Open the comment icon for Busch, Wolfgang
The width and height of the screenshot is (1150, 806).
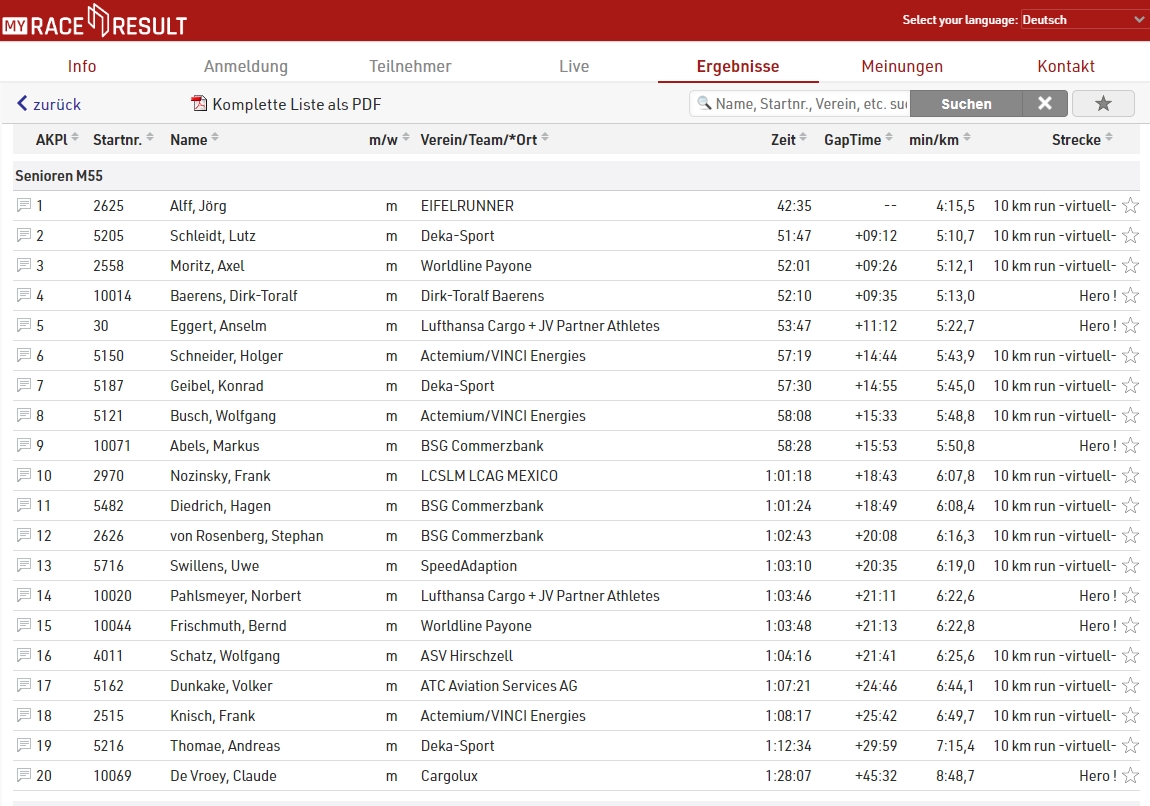point(23,416)
